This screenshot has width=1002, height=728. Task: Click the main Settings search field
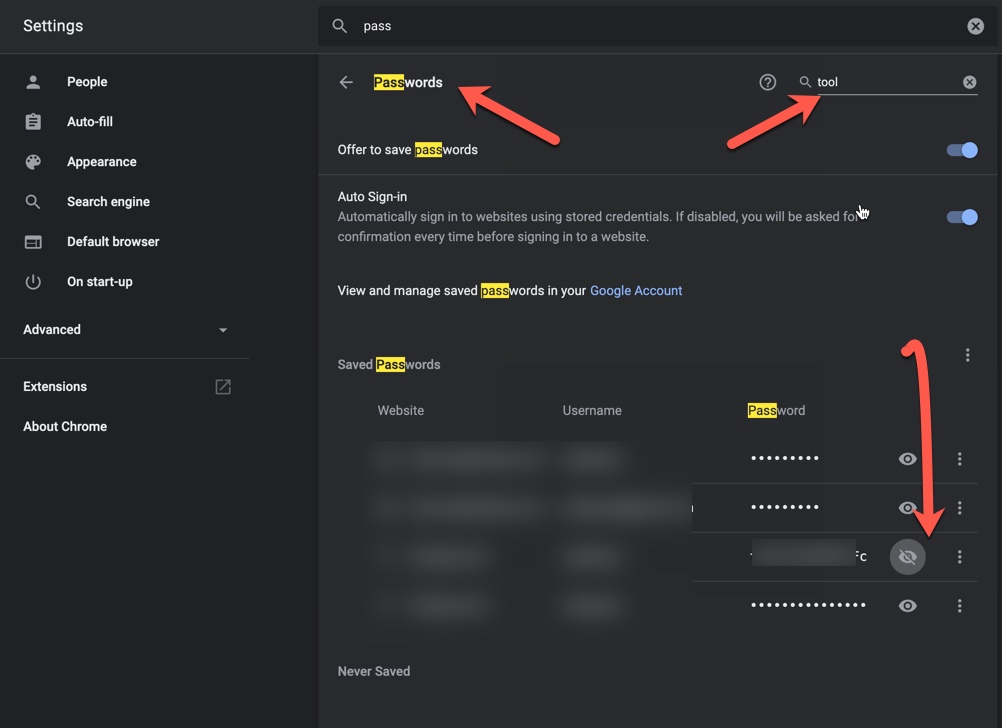click(658, 26)
